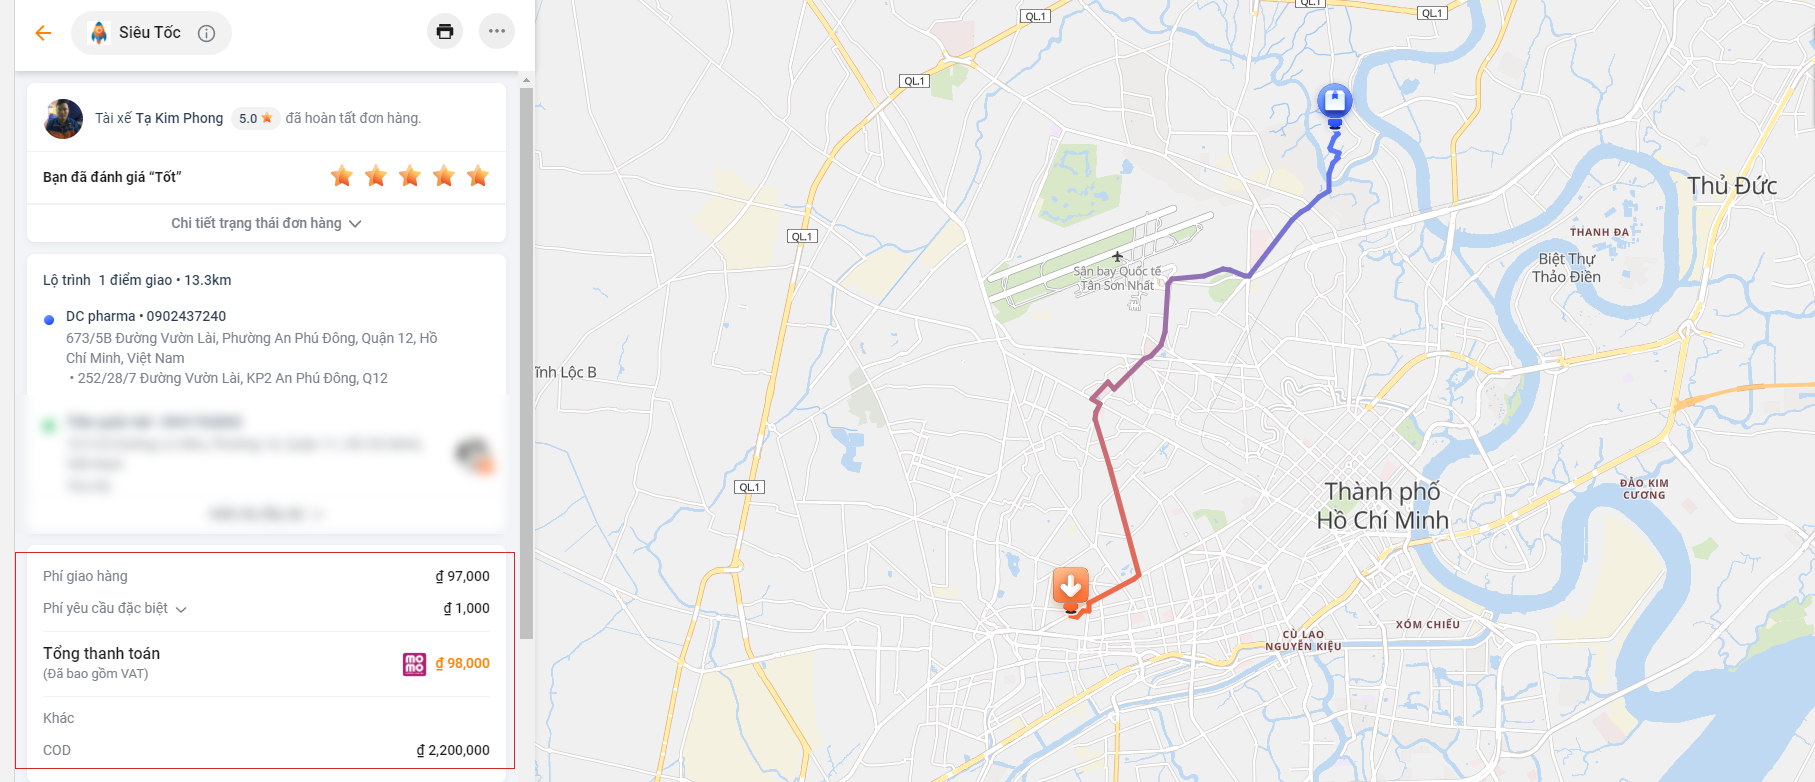1815x782 pixels.
Task: Open the three-dot more options menu
Action: pyautogui.click(x=497, y=31)
